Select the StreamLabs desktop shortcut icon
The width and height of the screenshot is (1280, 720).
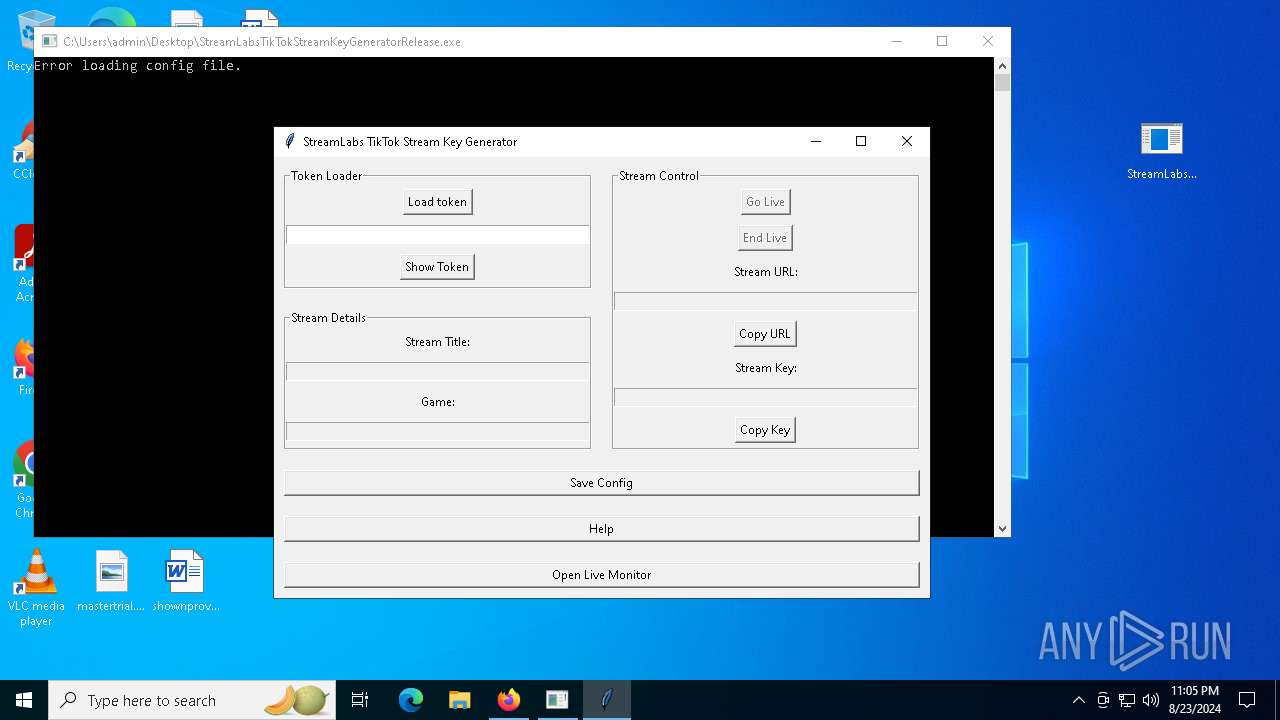pos(1161,150)
